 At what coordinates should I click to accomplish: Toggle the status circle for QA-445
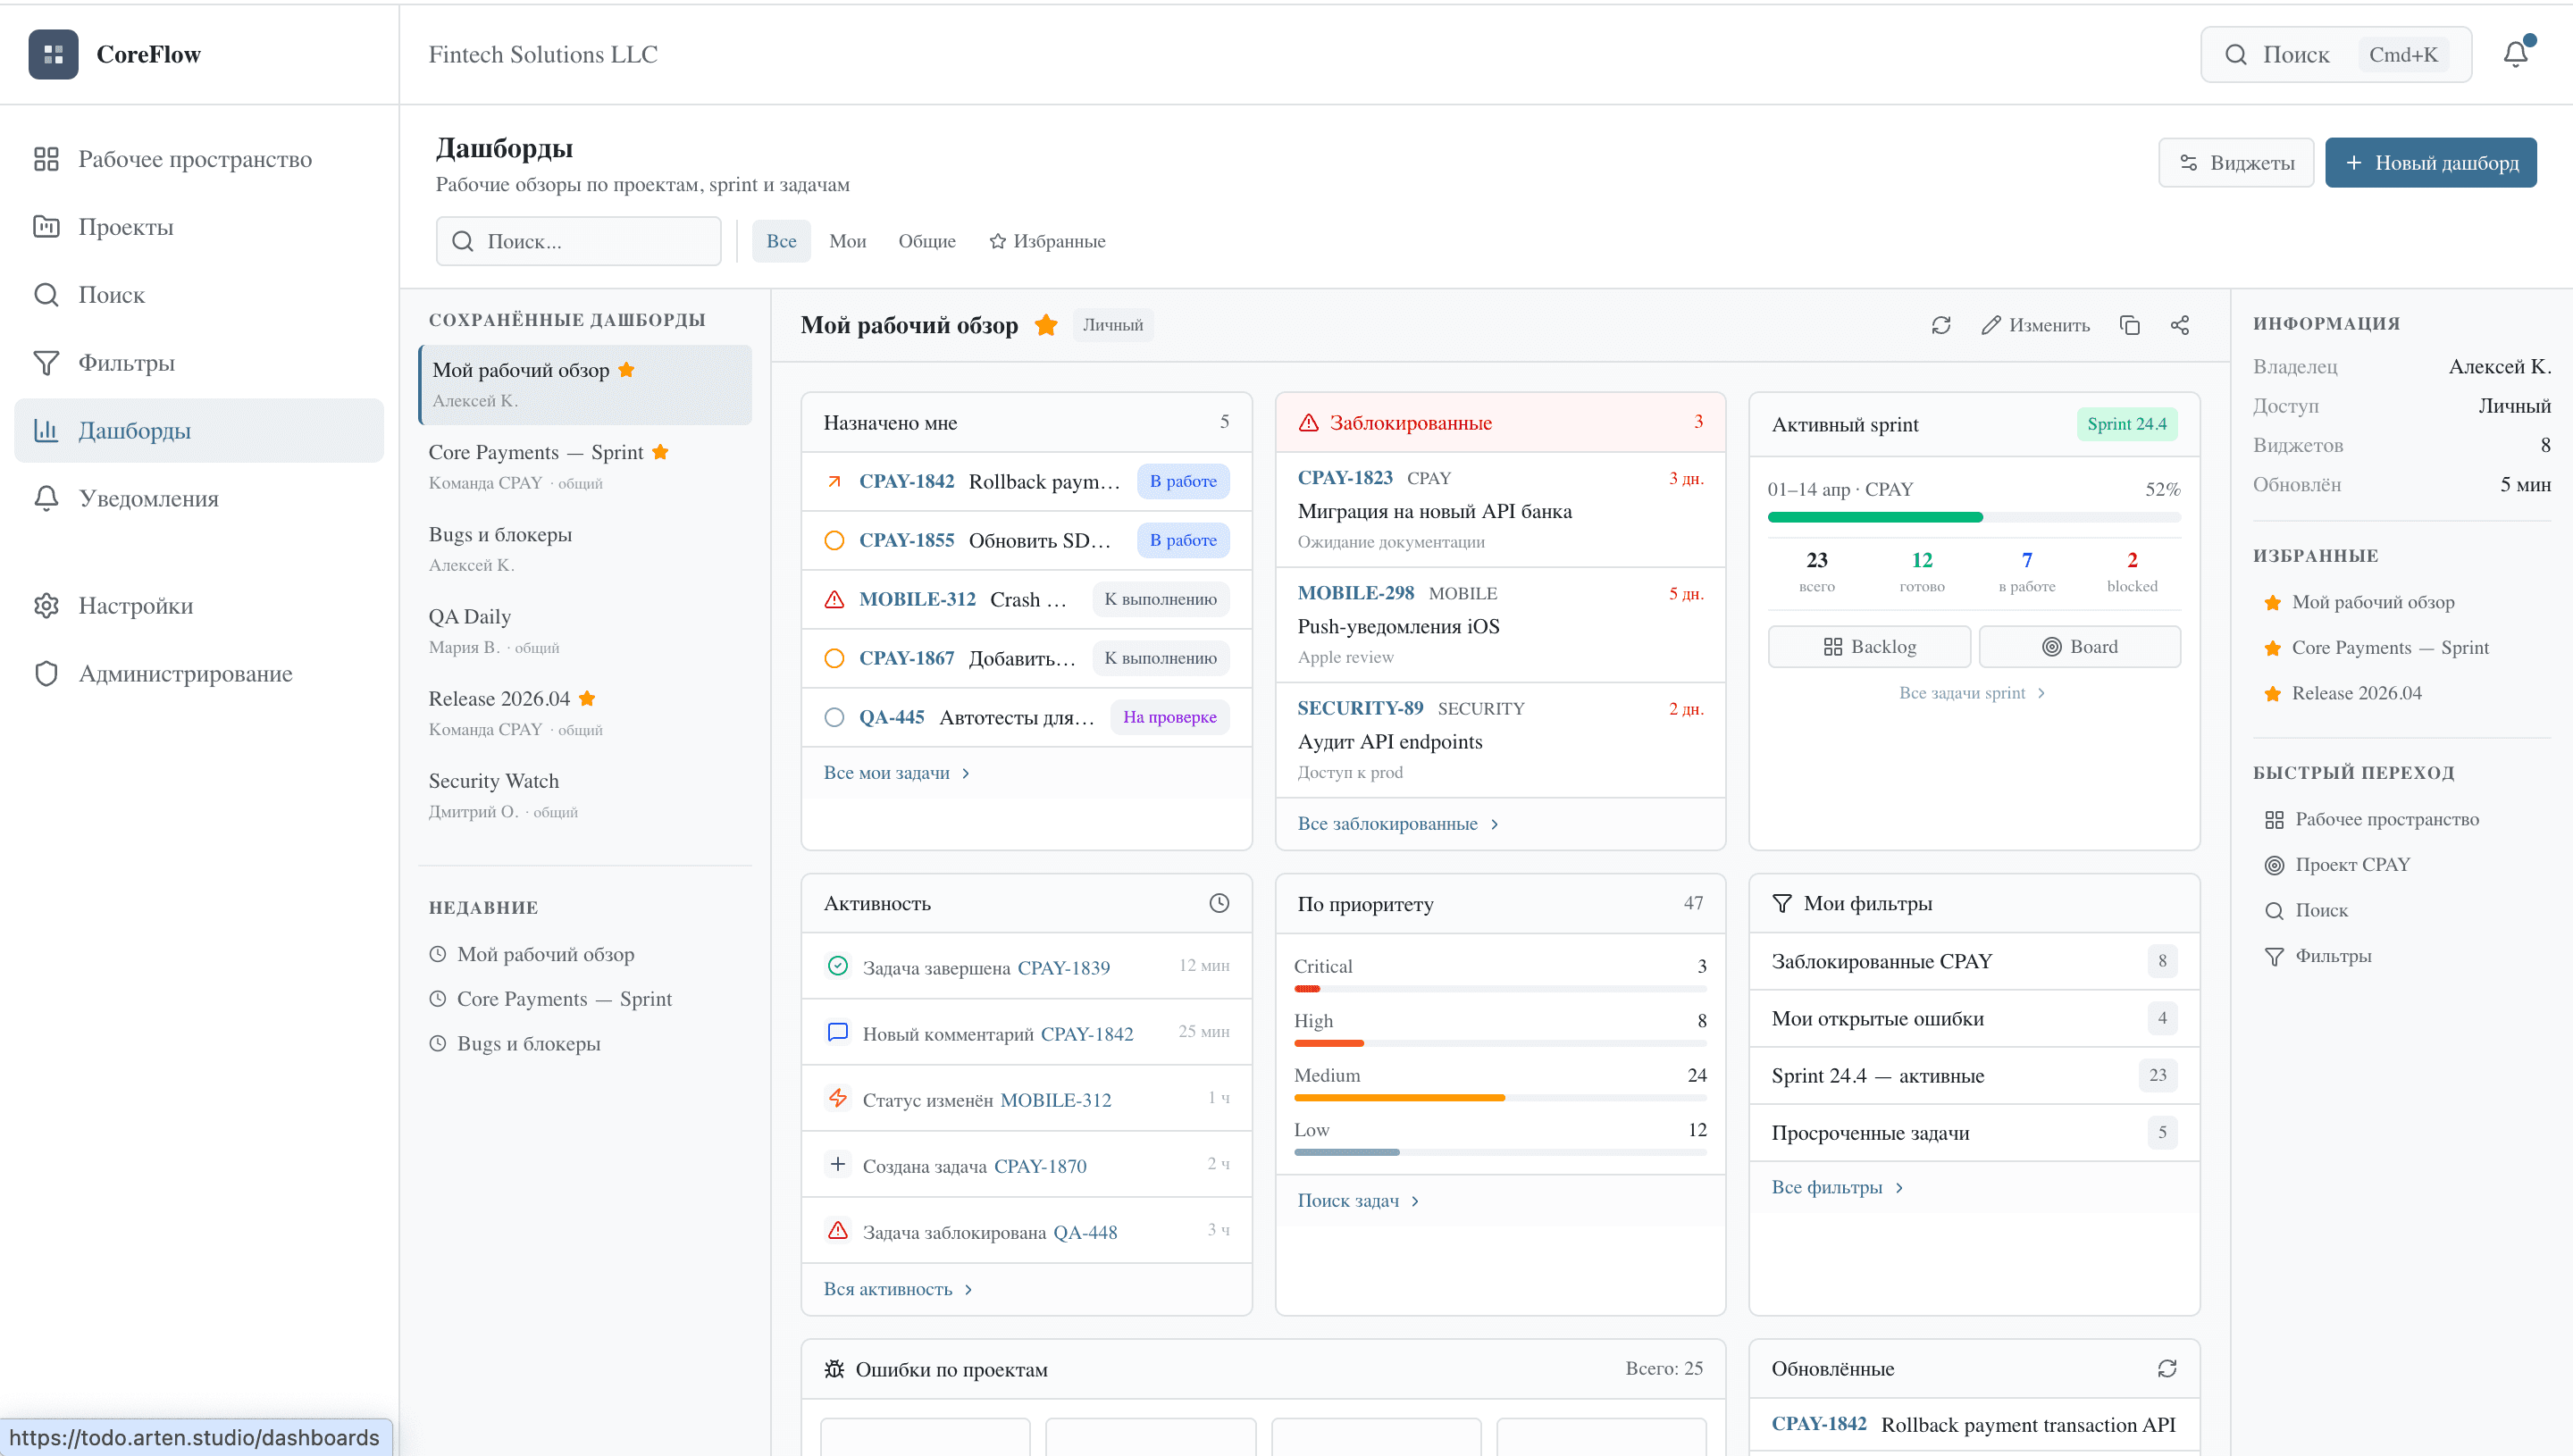tap(834, 717)
